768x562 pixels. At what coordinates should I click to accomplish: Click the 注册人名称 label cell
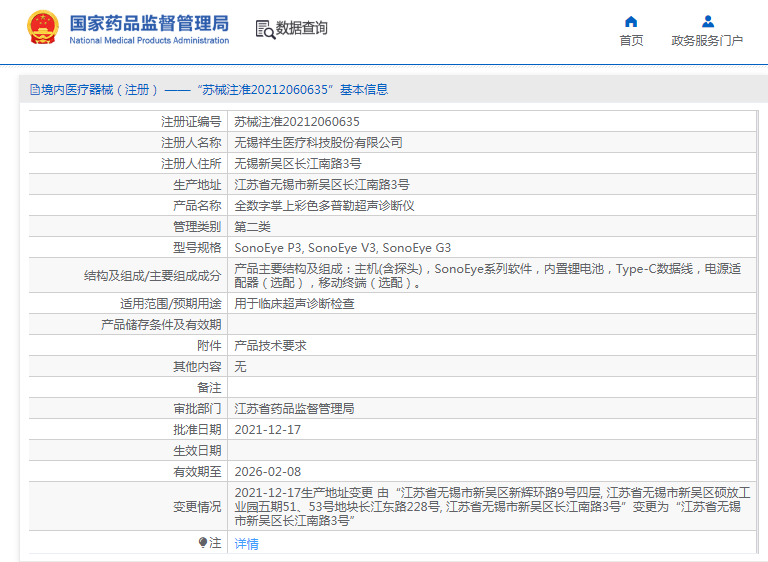(127, 143)
